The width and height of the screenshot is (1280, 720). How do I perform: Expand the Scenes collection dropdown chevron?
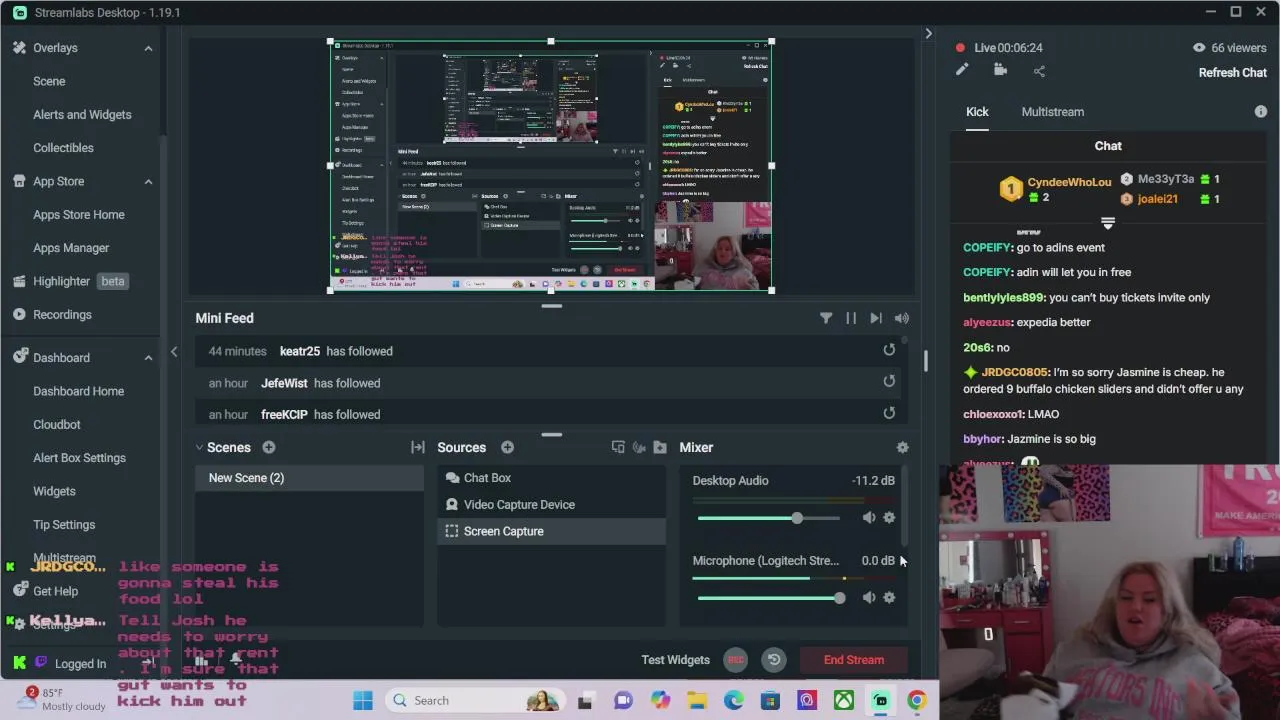(x=199, y=448)
